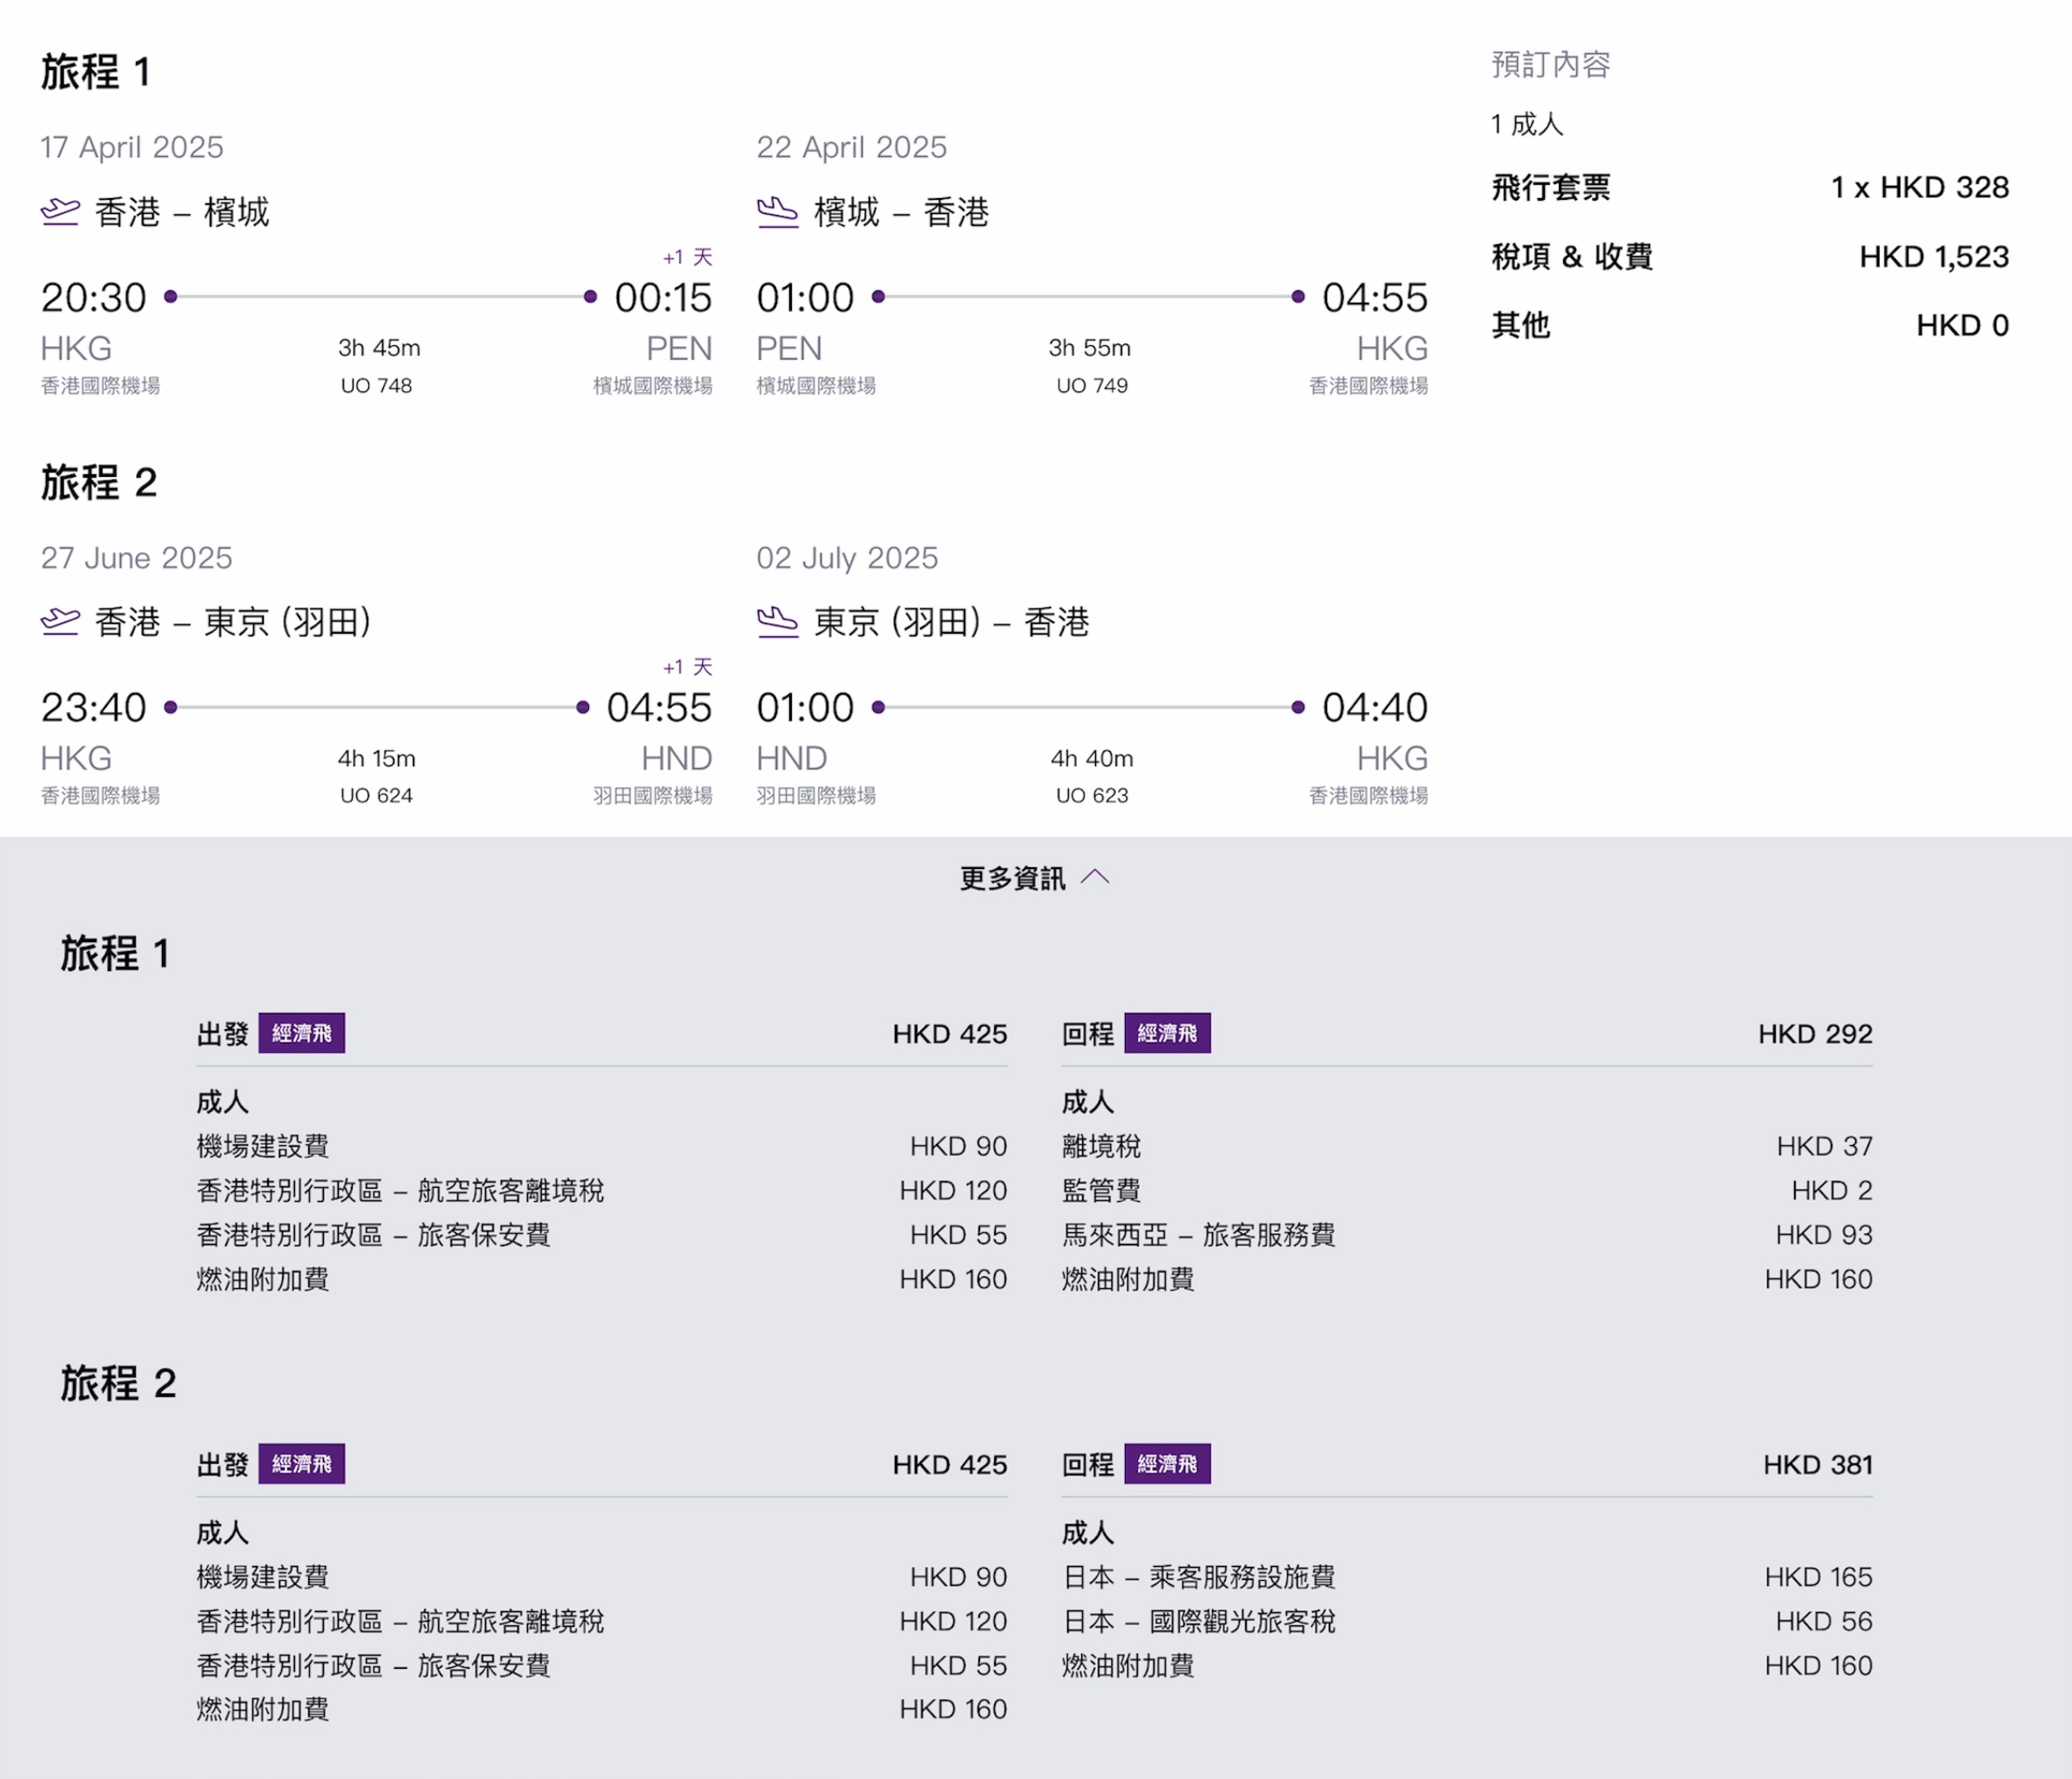
Task: Click flight number UO 748
Action: (x=376, y=386)
